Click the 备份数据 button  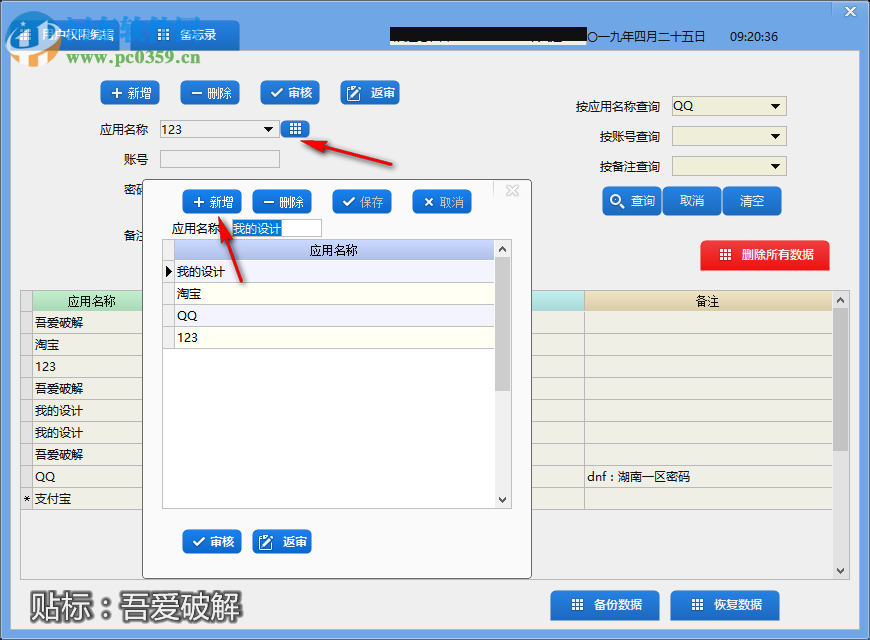(x=604, y=605)
